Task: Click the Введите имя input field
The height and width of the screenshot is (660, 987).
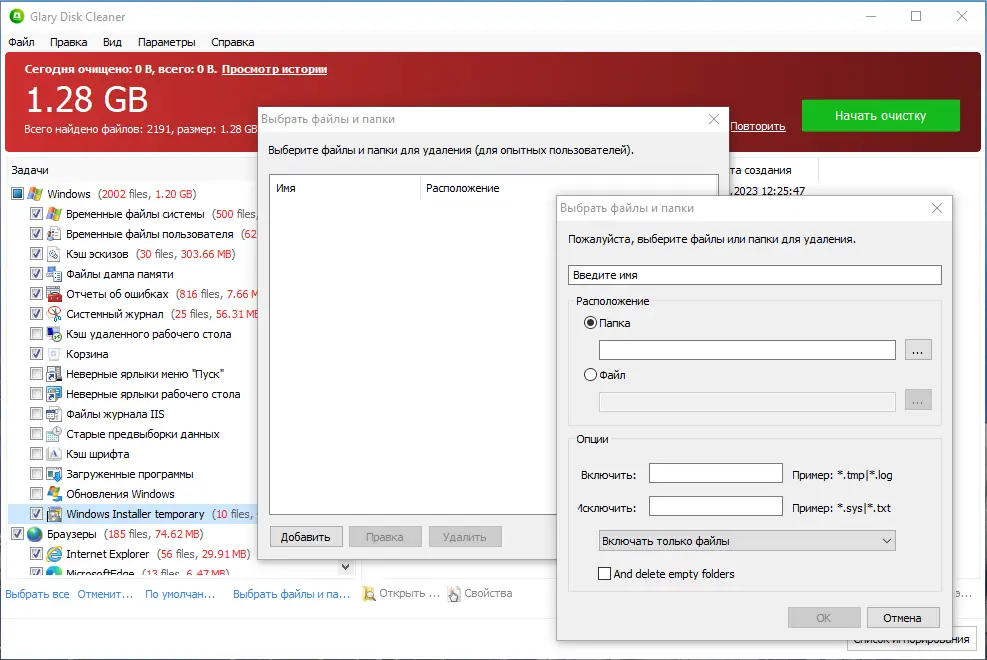Action: coord(755,275)
